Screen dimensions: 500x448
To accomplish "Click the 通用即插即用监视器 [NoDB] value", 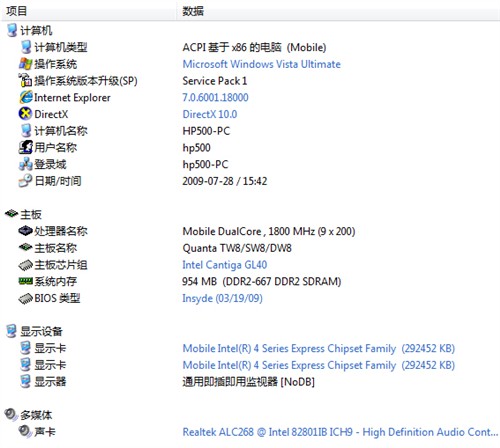I will click(248, 382).
